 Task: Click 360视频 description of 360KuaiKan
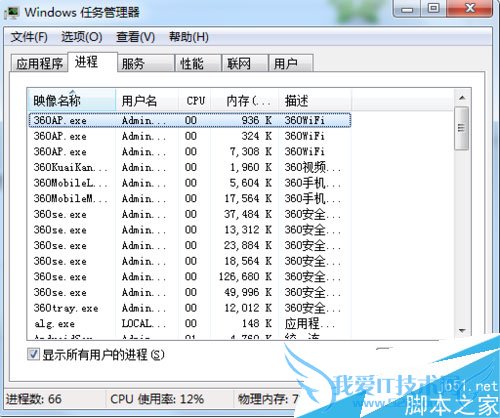312,167
